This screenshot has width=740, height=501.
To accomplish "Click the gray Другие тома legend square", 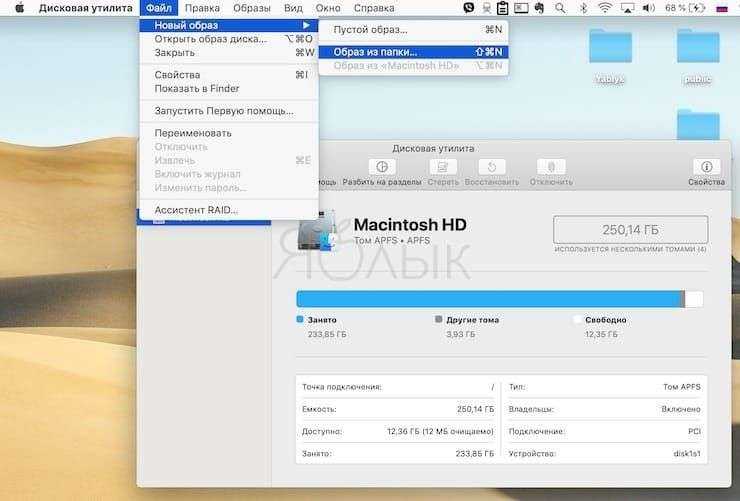I will point(438,319).
